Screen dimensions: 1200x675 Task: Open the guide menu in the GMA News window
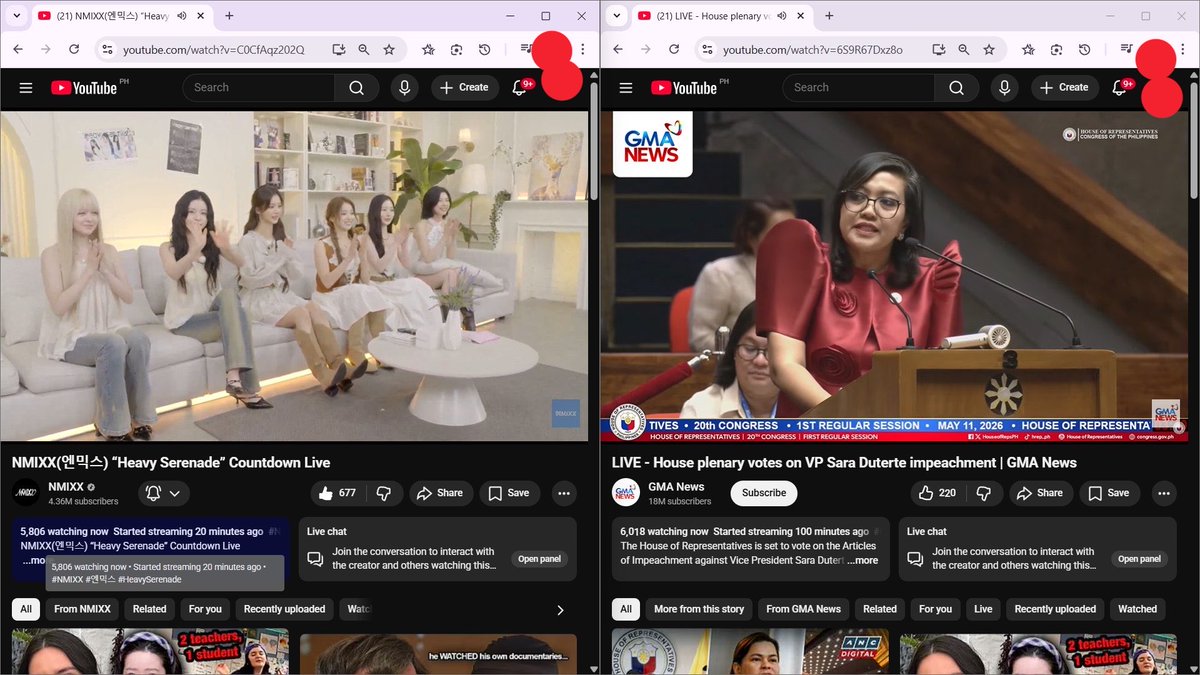[x=626, y=88]
